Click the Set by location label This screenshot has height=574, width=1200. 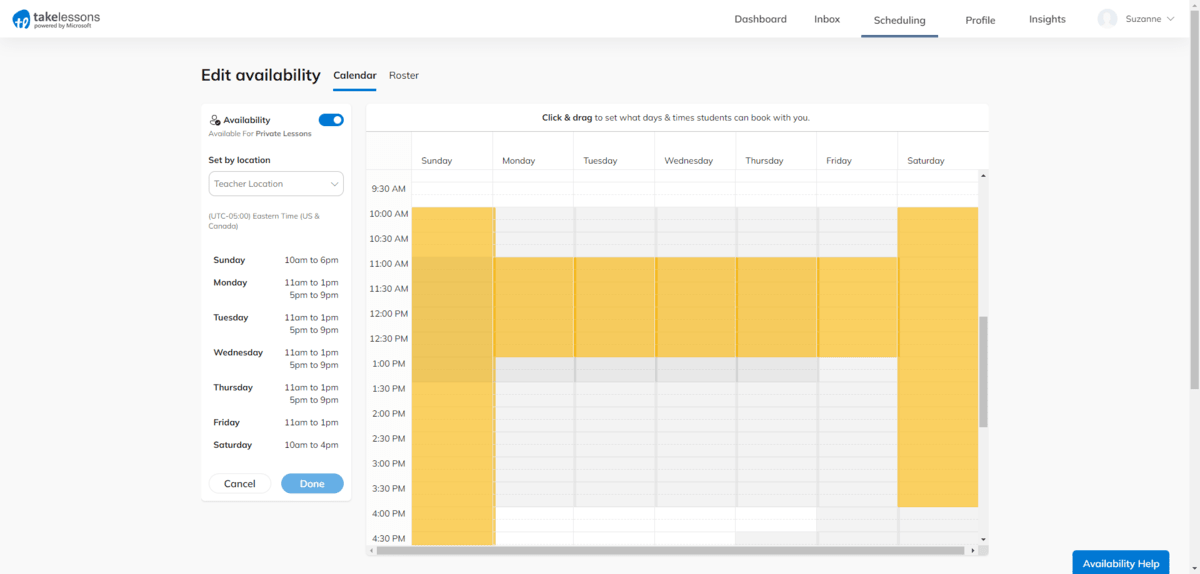point(239,160)
